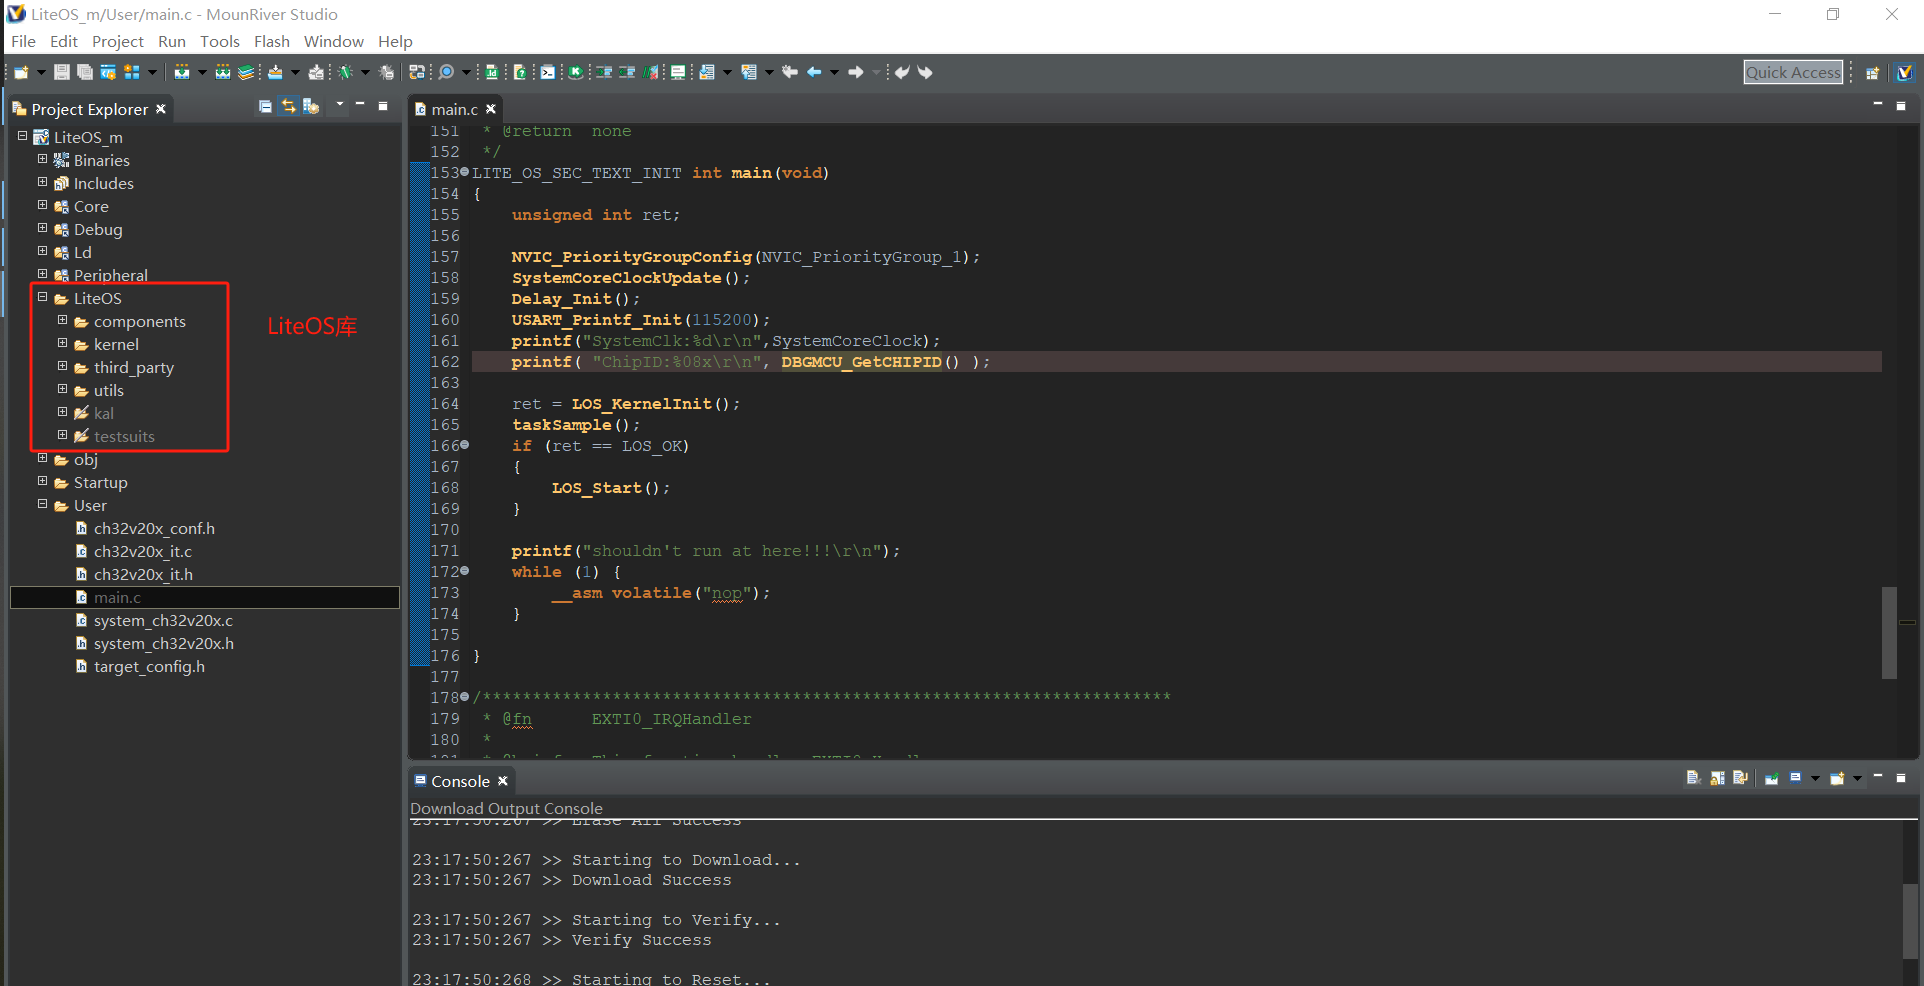Image resolution: width=1924 pixels, height=986 pixels.
Task: Click the Build All stacked-layers icon
Action: pos(246,72)
